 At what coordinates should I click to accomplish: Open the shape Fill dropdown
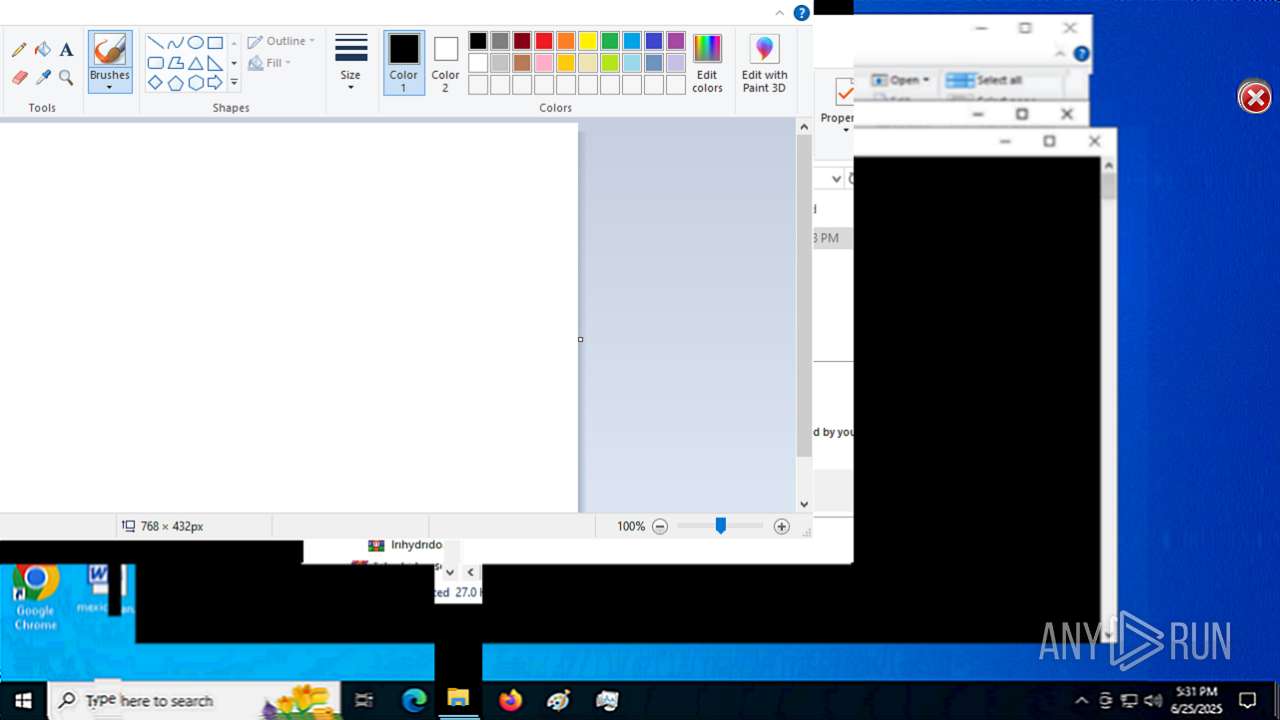(x=269, y=63)
